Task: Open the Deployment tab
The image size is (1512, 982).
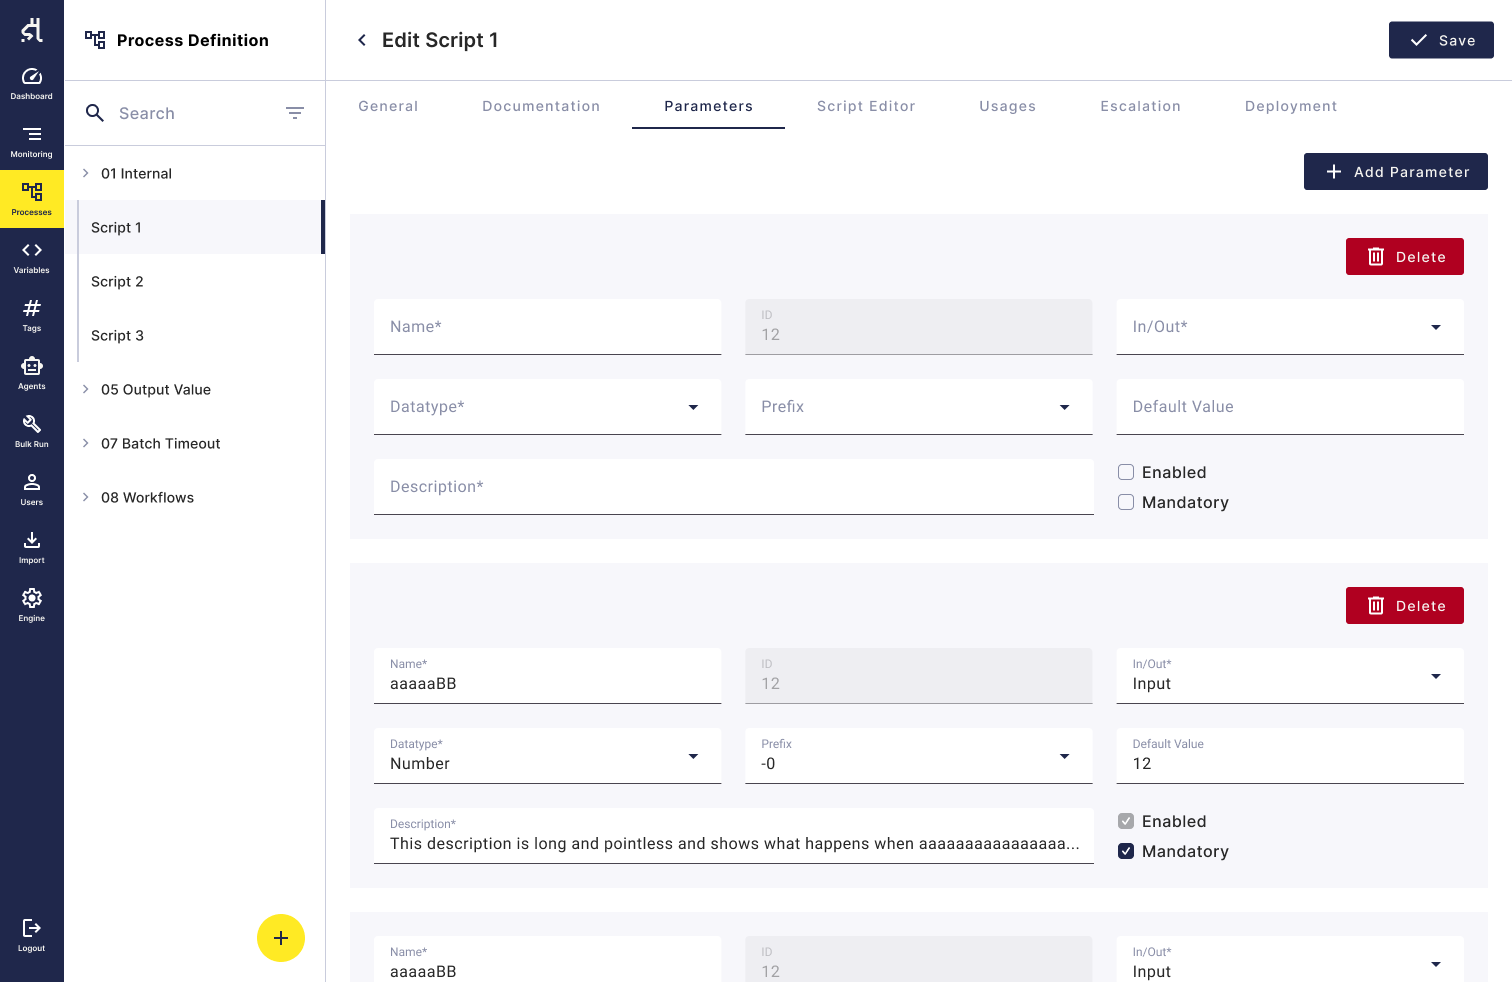Action: coord(1291,106)
